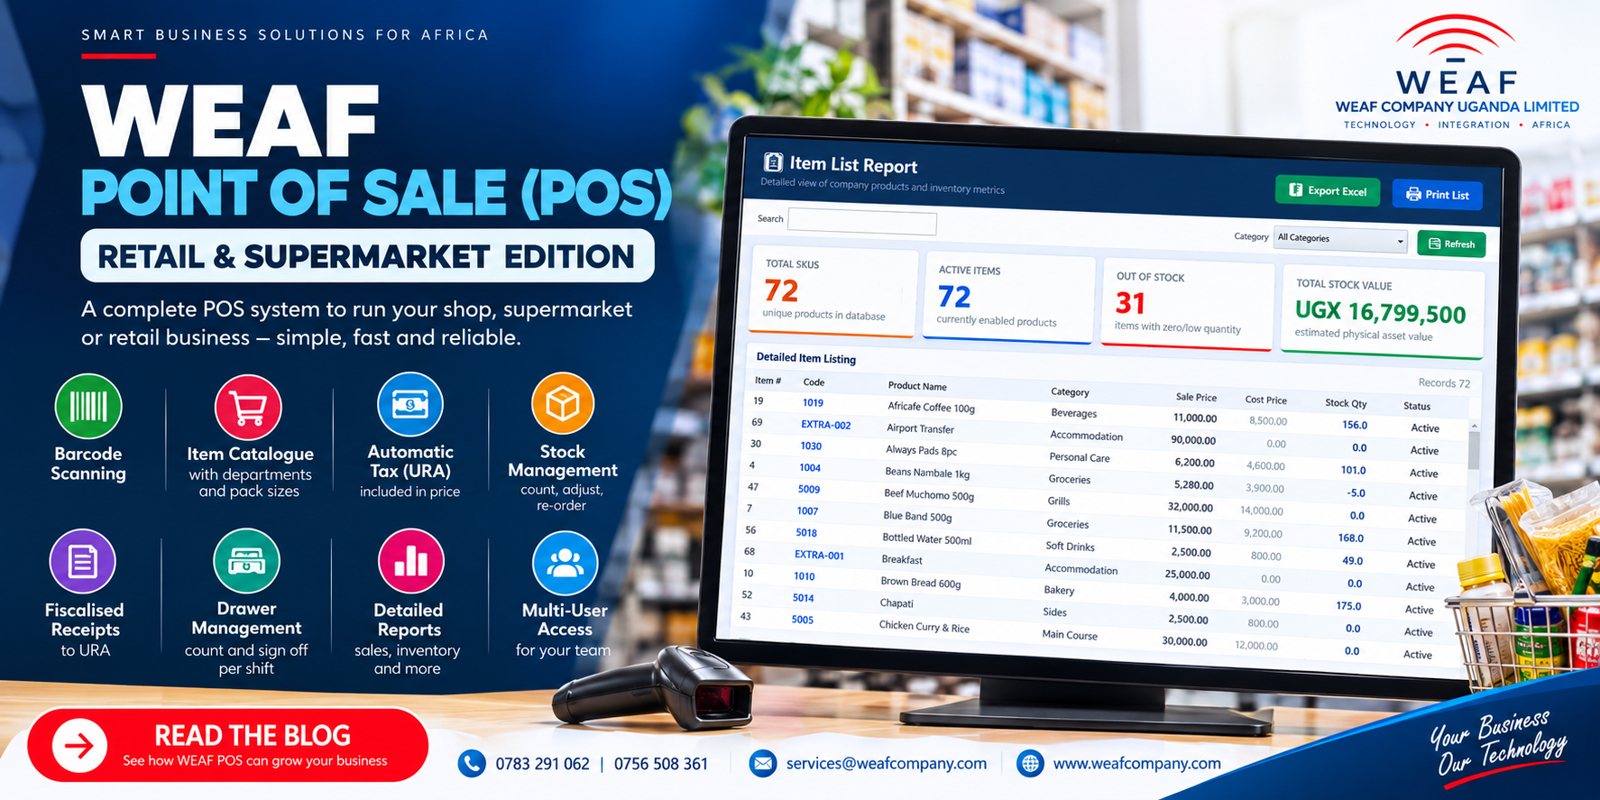
Task: Click item code 5005
Action: (803, 620)
